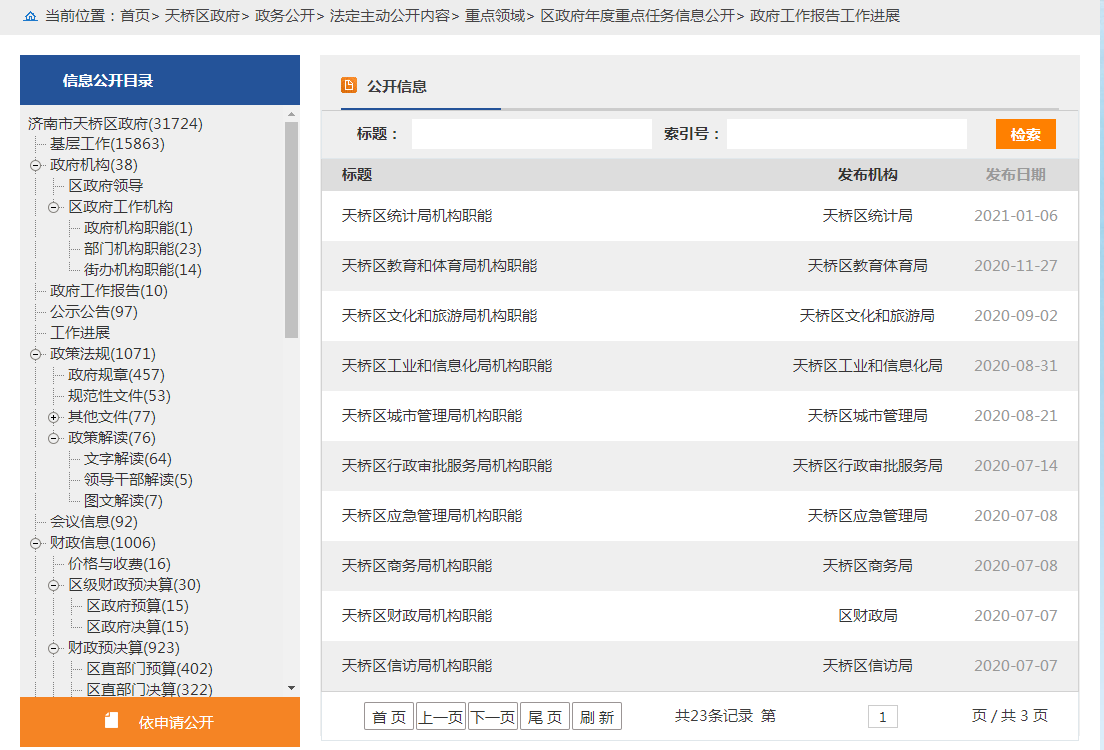Screen dimensions: 1104x750
Task: Click the 上一页 pagination button
Action: pos(441,717)
